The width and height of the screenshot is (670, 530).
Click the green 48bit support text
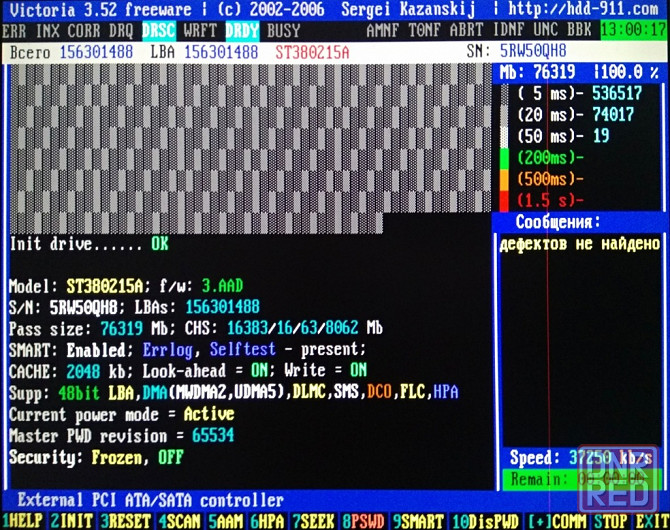click(x=79, y=392)
